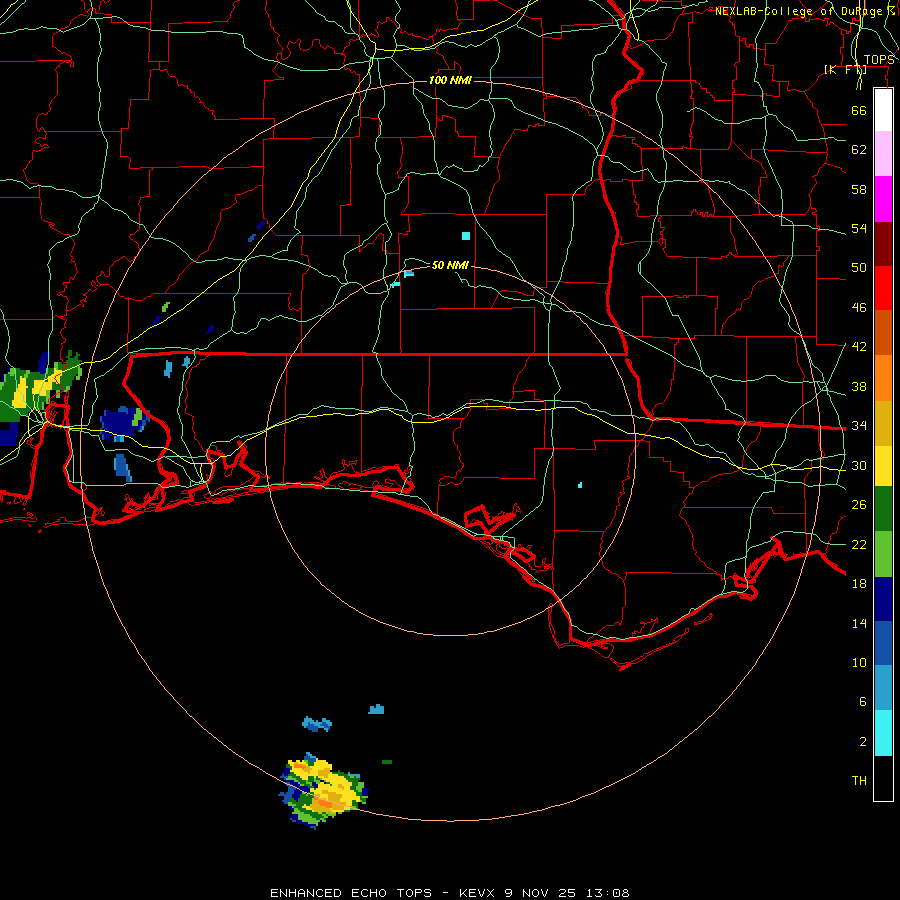Viewport: 900px width, 900px height.
Task: Click the "14" legend value
Action: (859, 623)
